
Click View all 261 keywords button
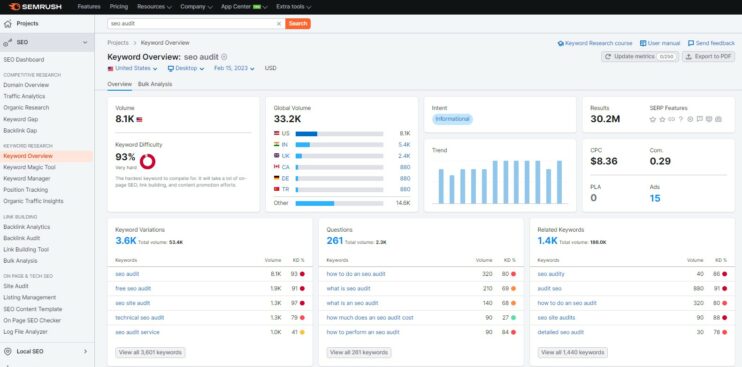pyautogui.click(x=359, y=352)
